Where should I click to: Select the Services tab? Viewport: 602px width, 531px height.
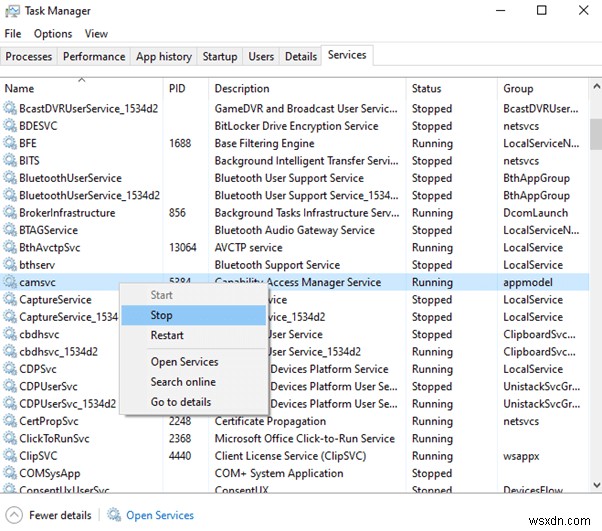click(347, 55)
